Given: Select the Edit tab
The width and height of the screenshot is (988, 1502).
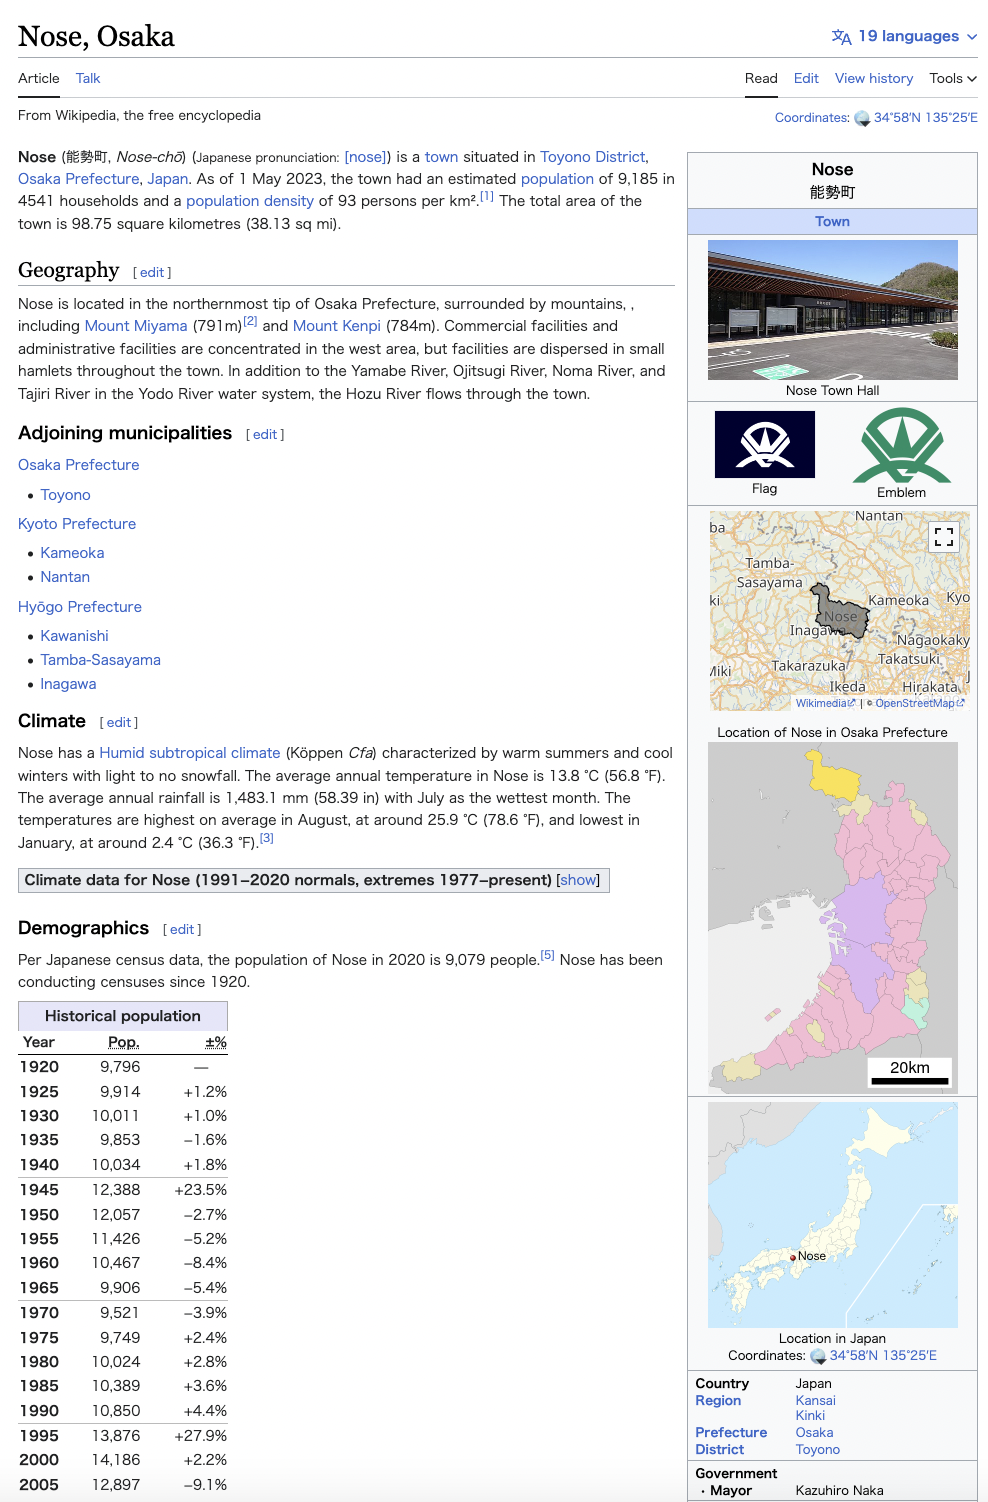Looking at the screenshot, I should click(806, 78).
